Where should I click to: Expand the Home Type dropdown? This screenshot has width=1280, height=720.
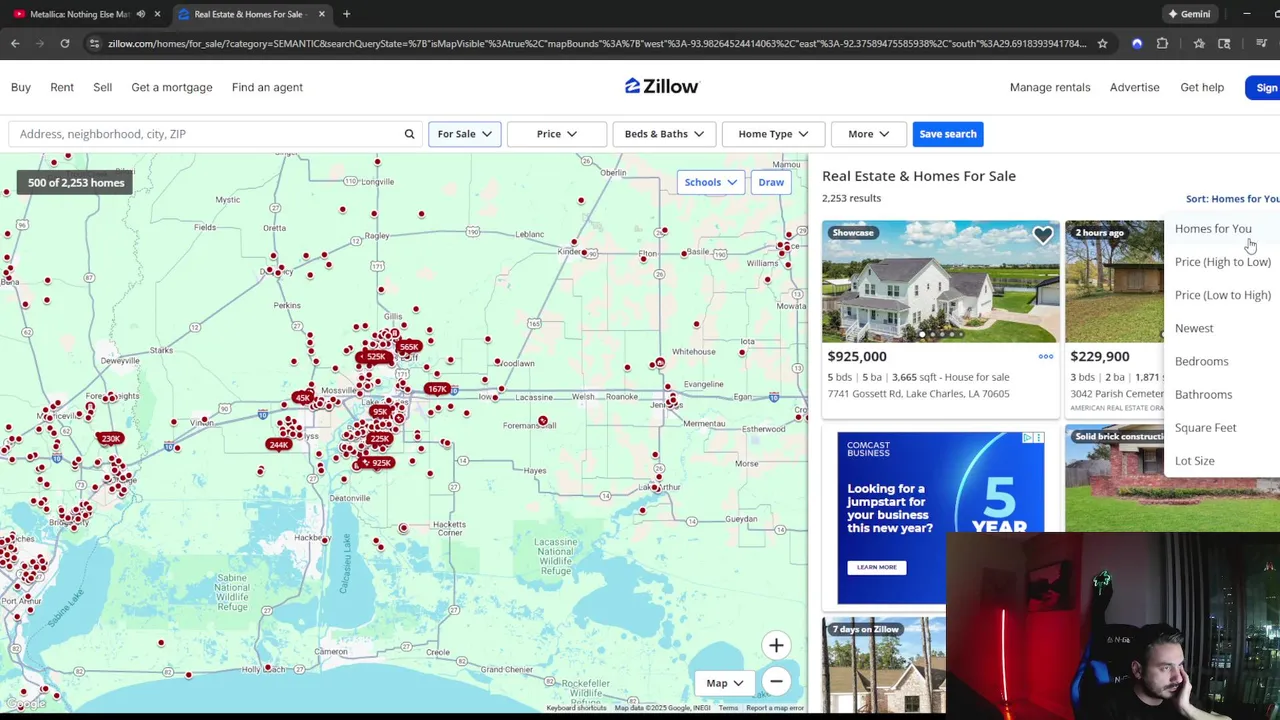[x=773, y=134]
